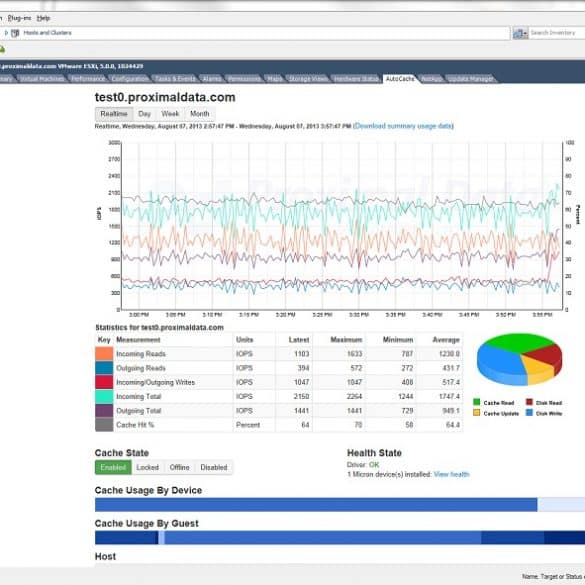Click the Outgoing Reads measurement label
The image size is (585, 585).
pyautogui.click(x=141, y=368)
